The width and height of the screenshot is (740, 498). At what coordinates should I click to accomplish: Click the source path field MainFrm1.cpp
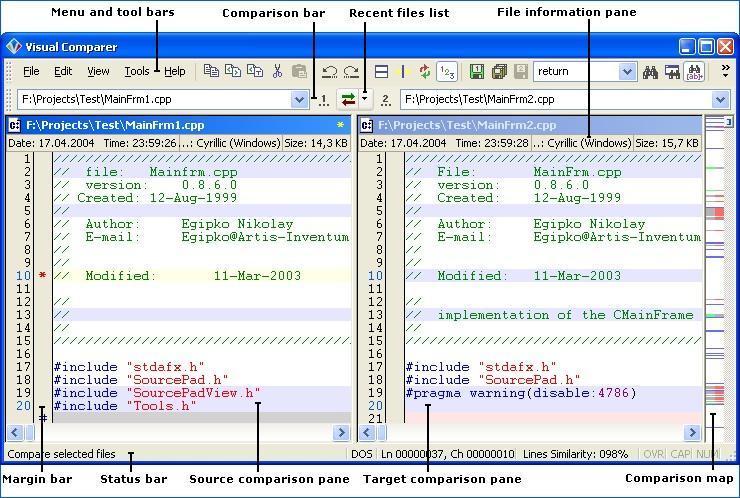(x=154, y=100)
